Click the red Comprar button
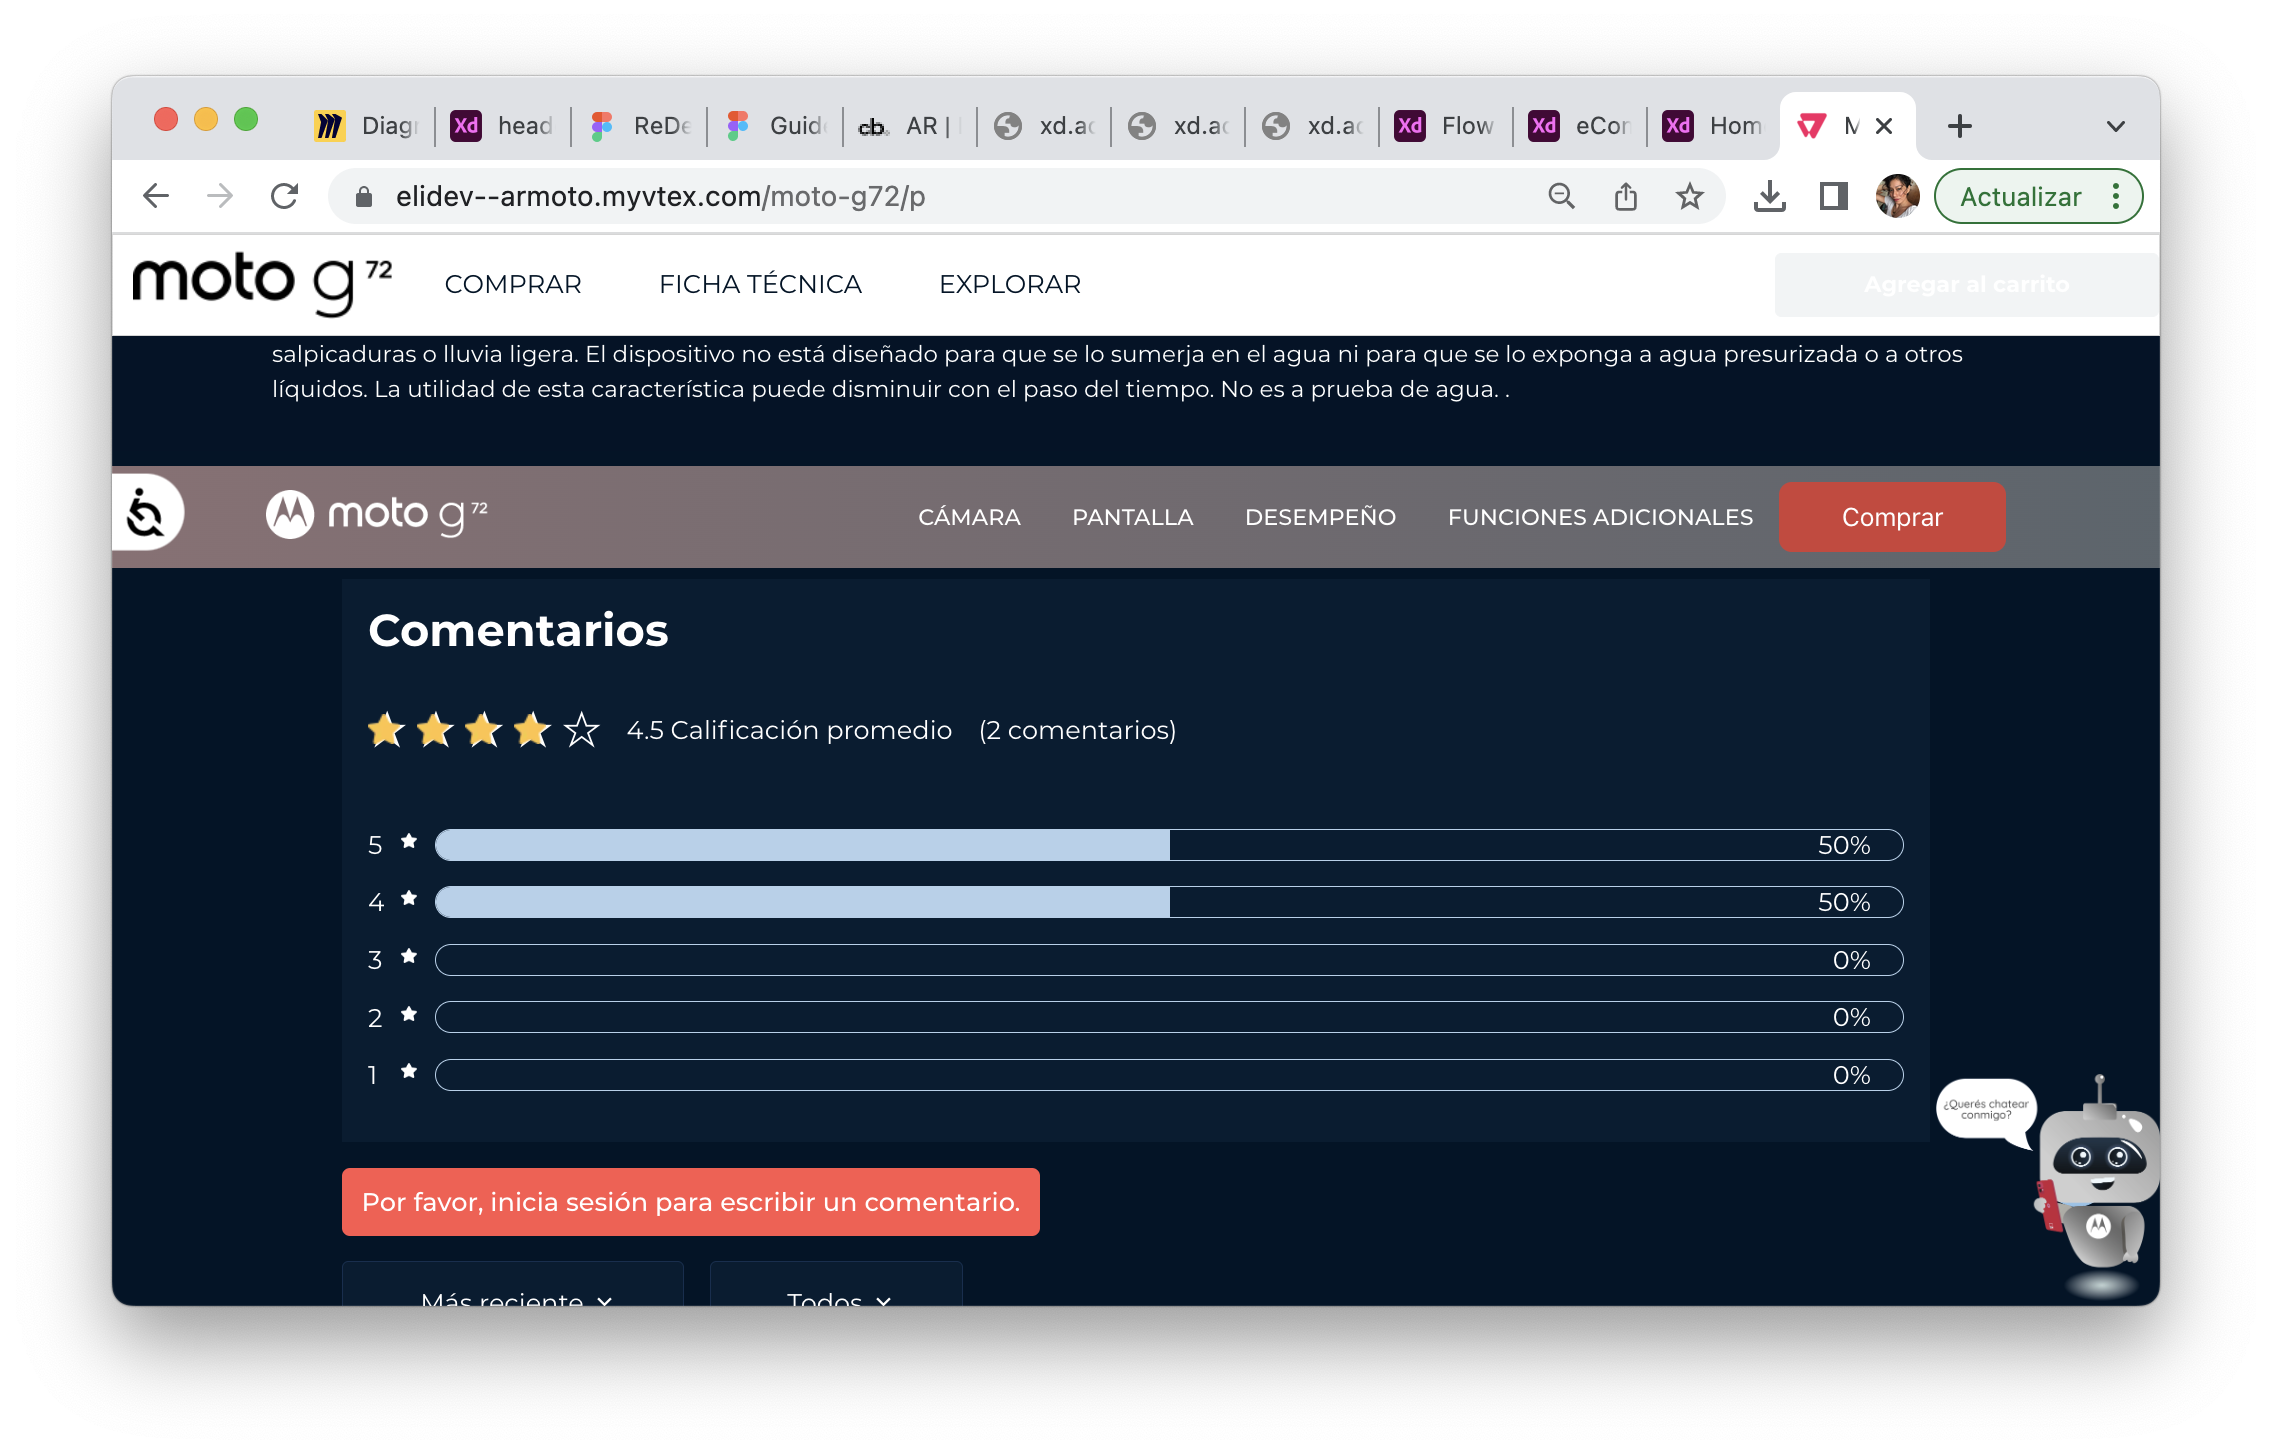This screenshot has height=1454, width=2272. click(1891, 517)
